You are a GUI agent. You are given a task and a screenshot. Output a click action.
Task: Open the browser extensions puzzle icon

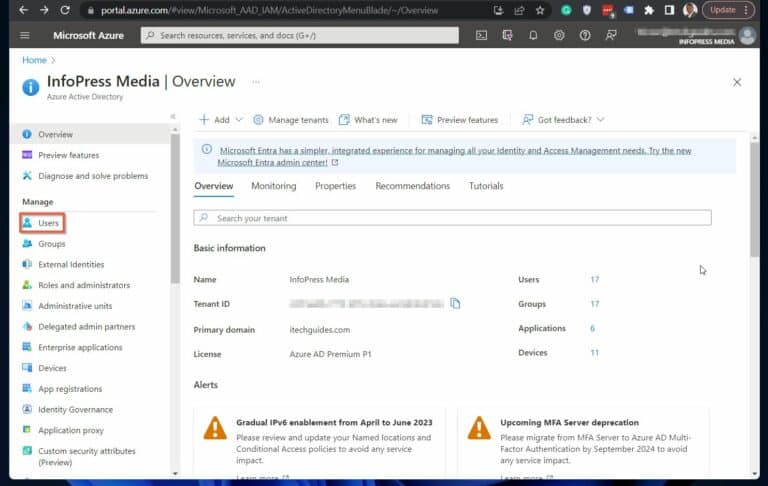point(649,10)
